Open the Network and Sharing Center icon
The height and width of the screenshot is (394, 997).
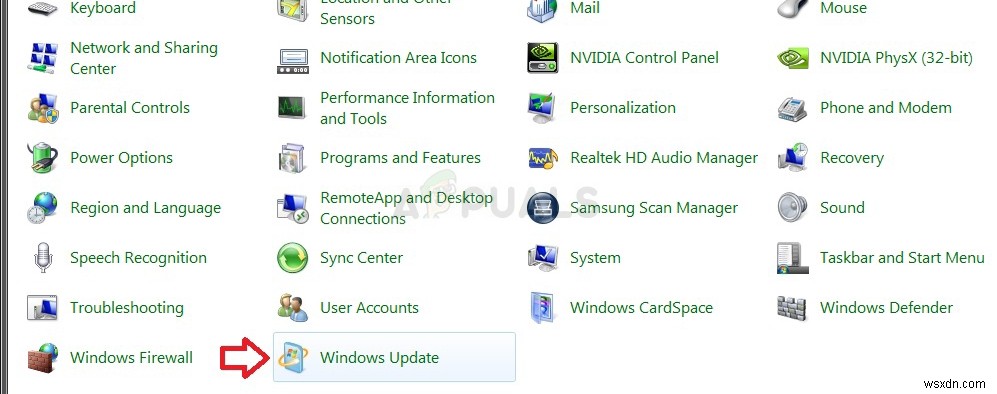tap(43, 58)
